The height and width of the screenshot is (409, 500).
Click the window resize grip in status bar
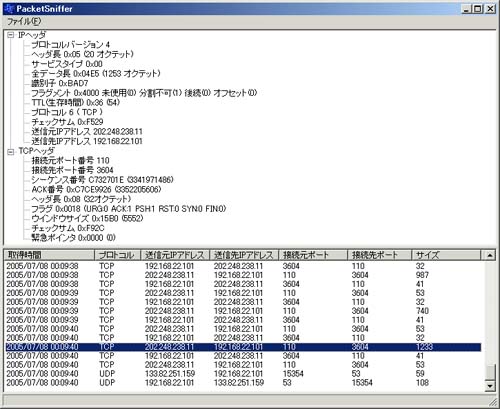tap(492, 401)
